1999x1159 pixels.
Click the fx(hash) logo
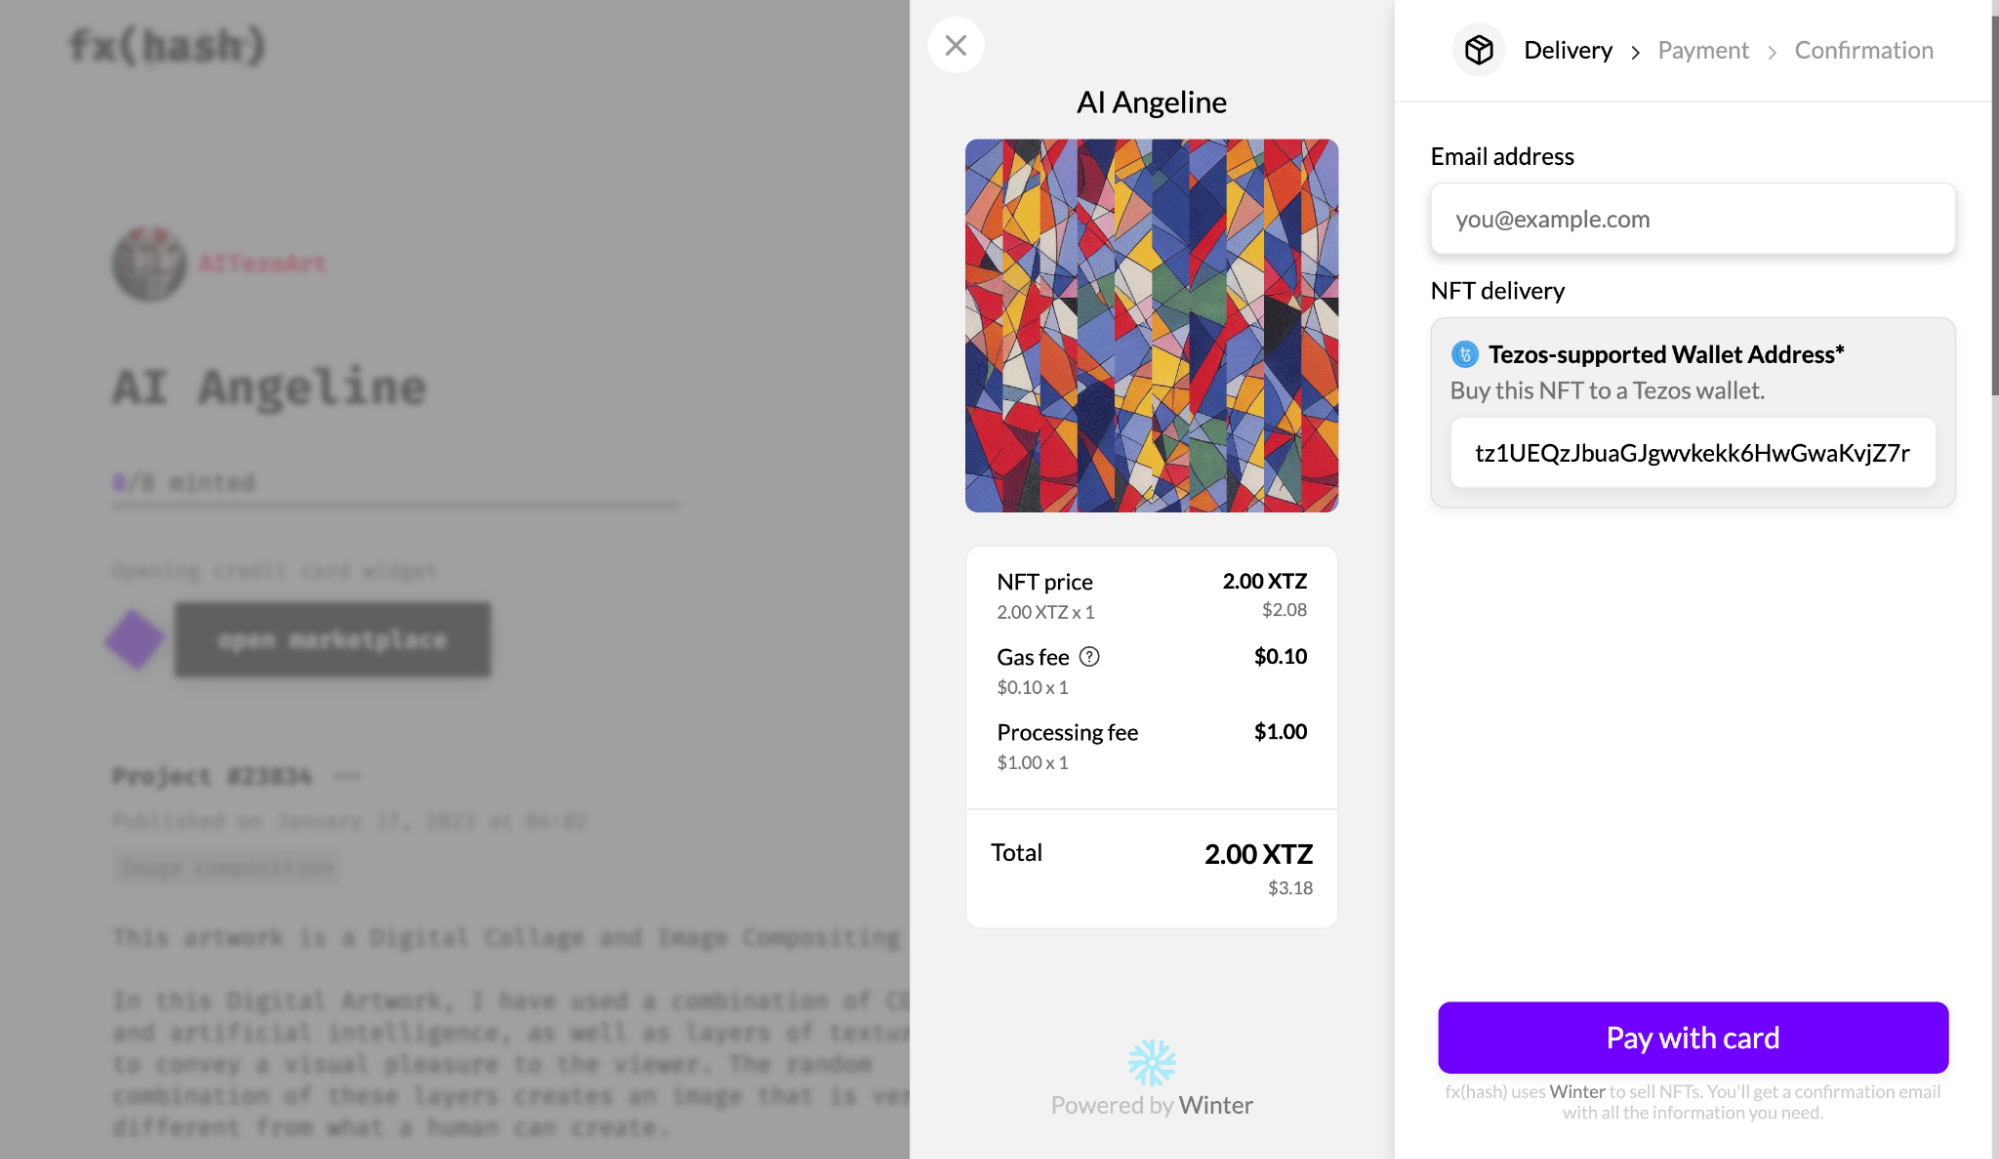168,46
